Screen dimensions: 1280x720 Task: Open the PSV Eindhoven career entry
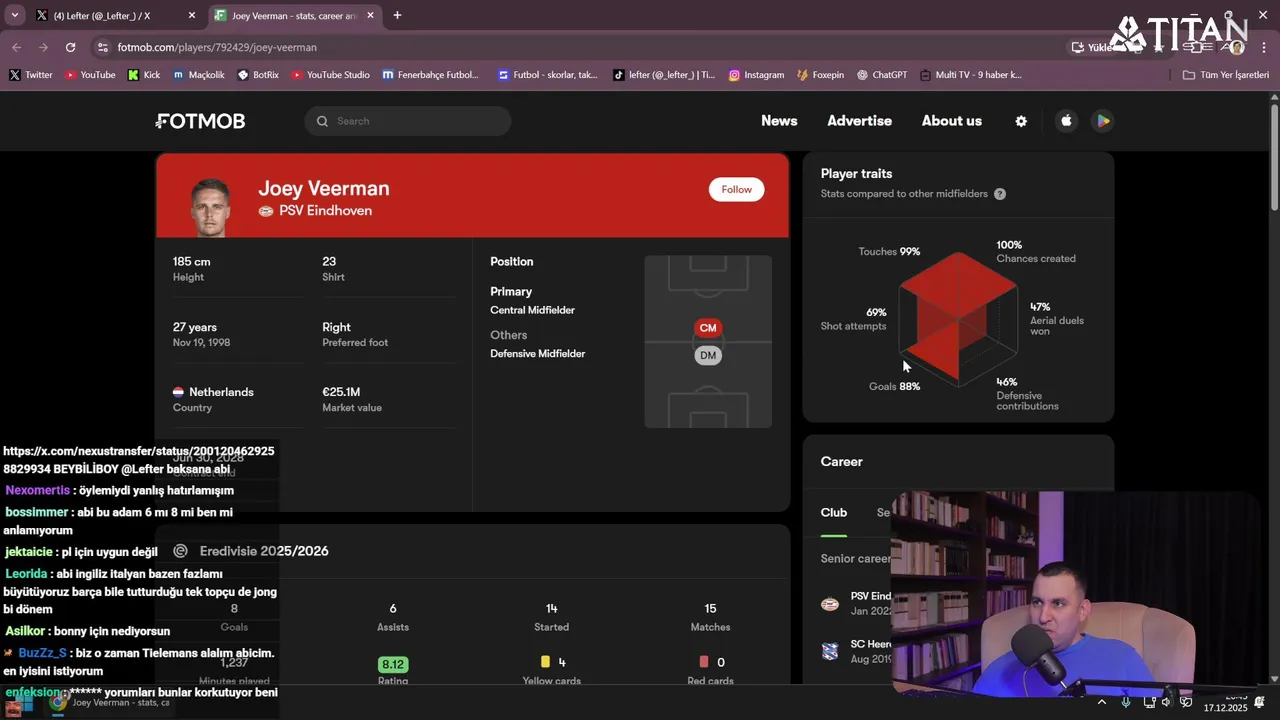point(857,603)
